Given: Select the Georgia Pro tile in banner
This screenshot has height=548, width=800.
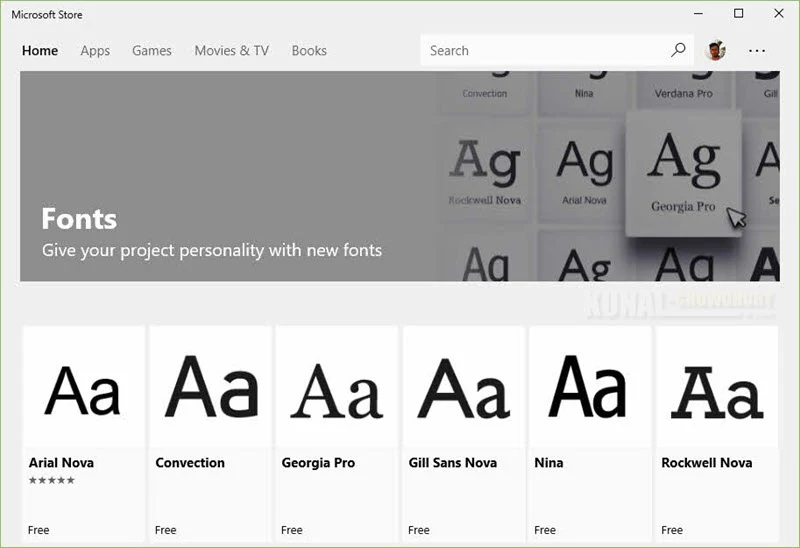Looking at the screenshot, I should [683, 173].
